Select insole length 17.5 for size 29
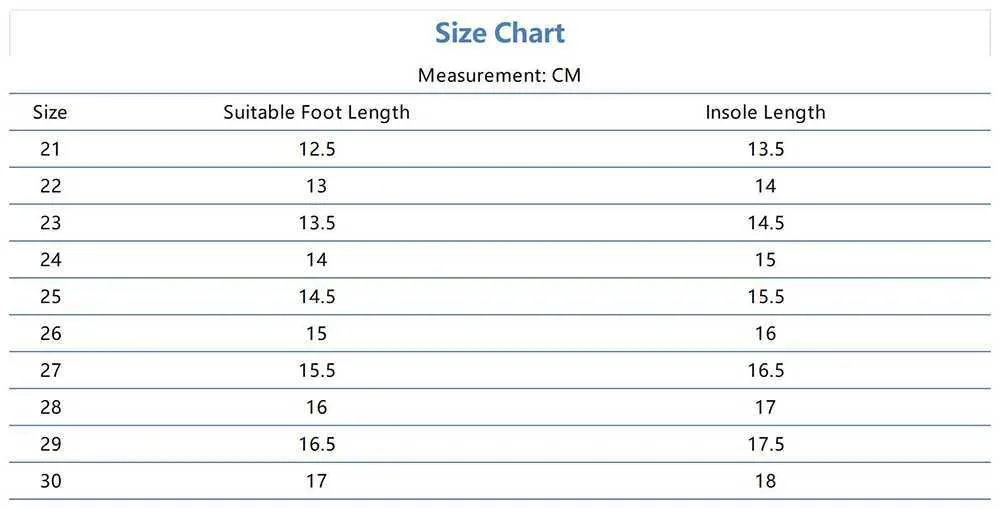 (x=765, y=444)
